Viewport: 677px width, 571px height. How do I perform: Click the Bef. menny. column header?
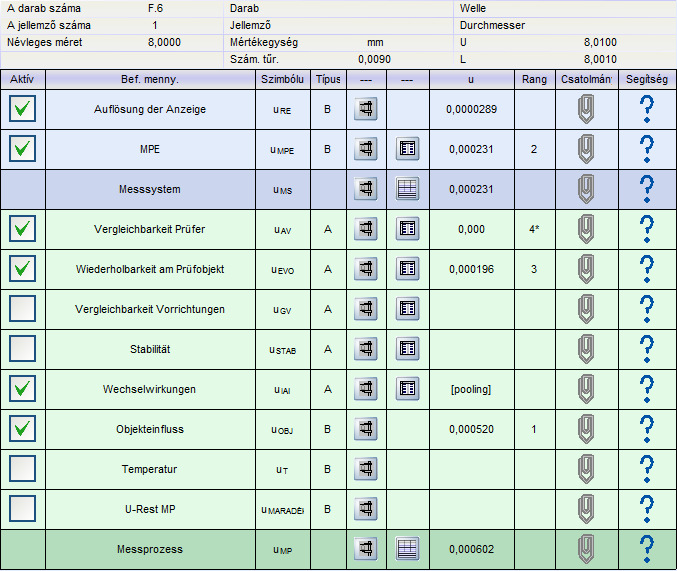click(x=150, y=79)
